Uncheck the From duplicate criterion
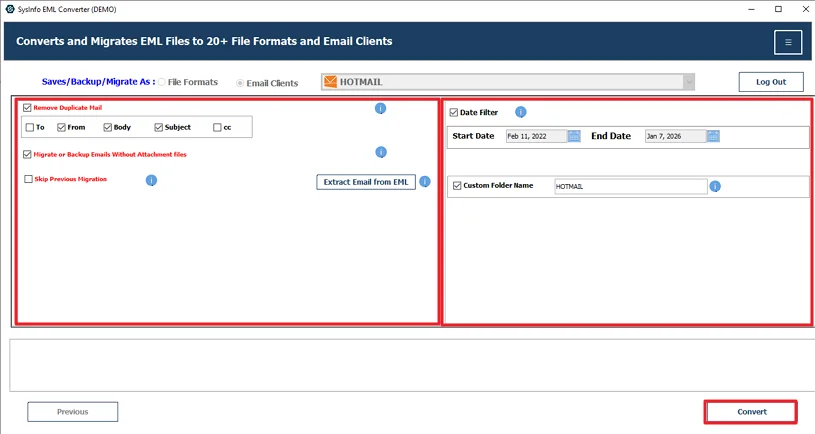 coord(61,127)
